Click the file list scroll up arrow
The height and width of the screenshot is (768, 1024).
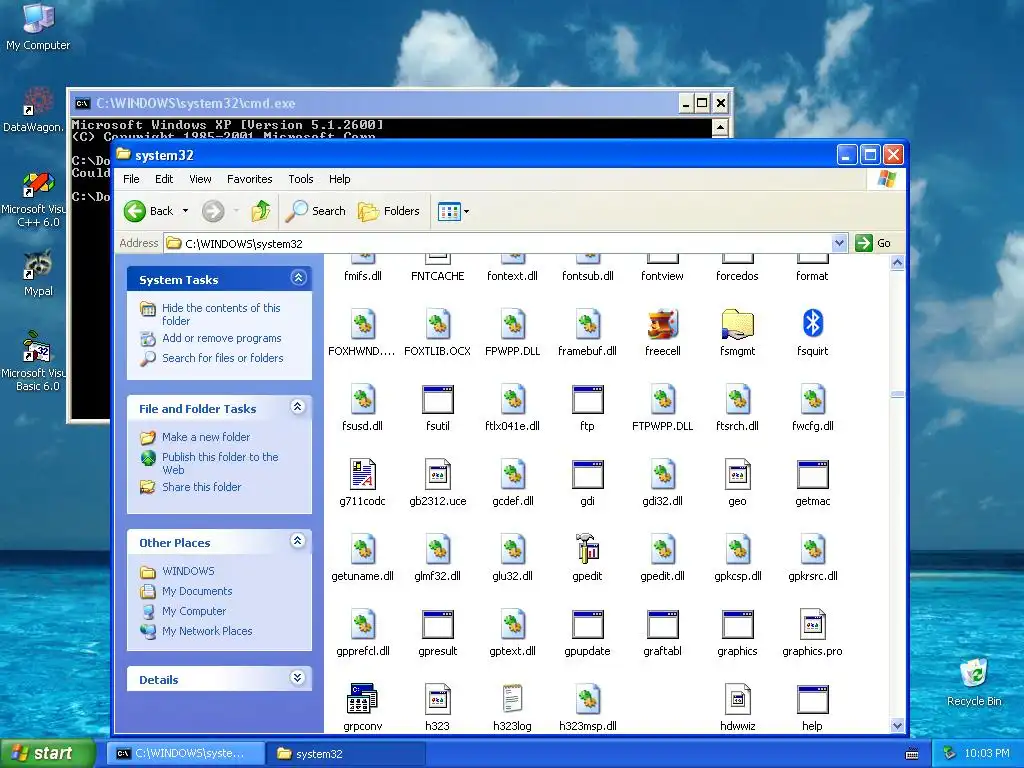click(897, 263)
